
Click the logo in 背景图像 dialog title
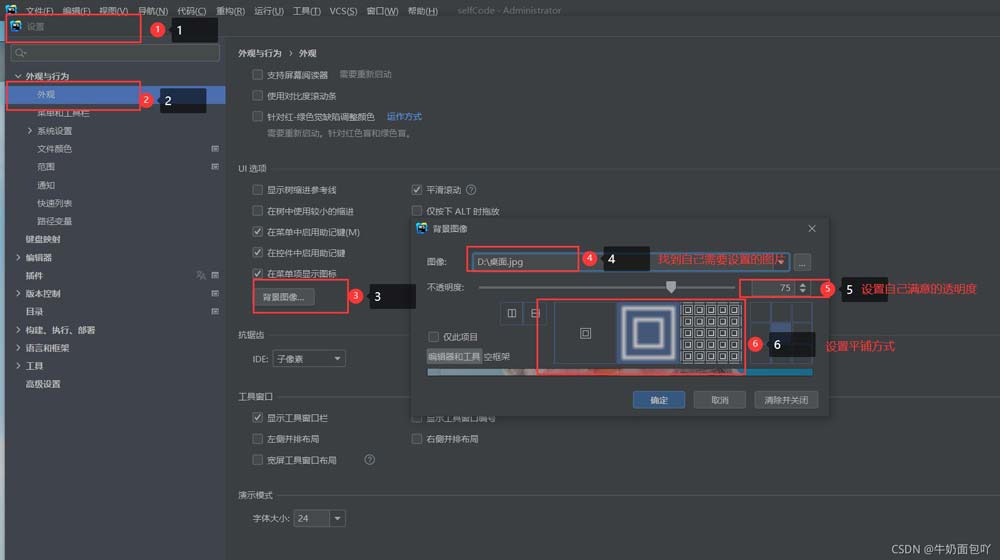(422, 228)
